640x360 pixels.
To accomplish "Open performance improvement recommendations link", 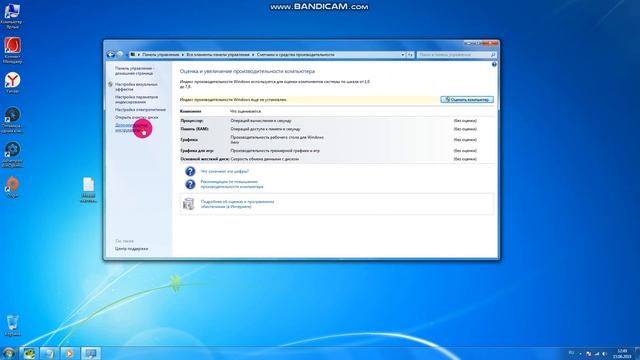I will [232, 184].
